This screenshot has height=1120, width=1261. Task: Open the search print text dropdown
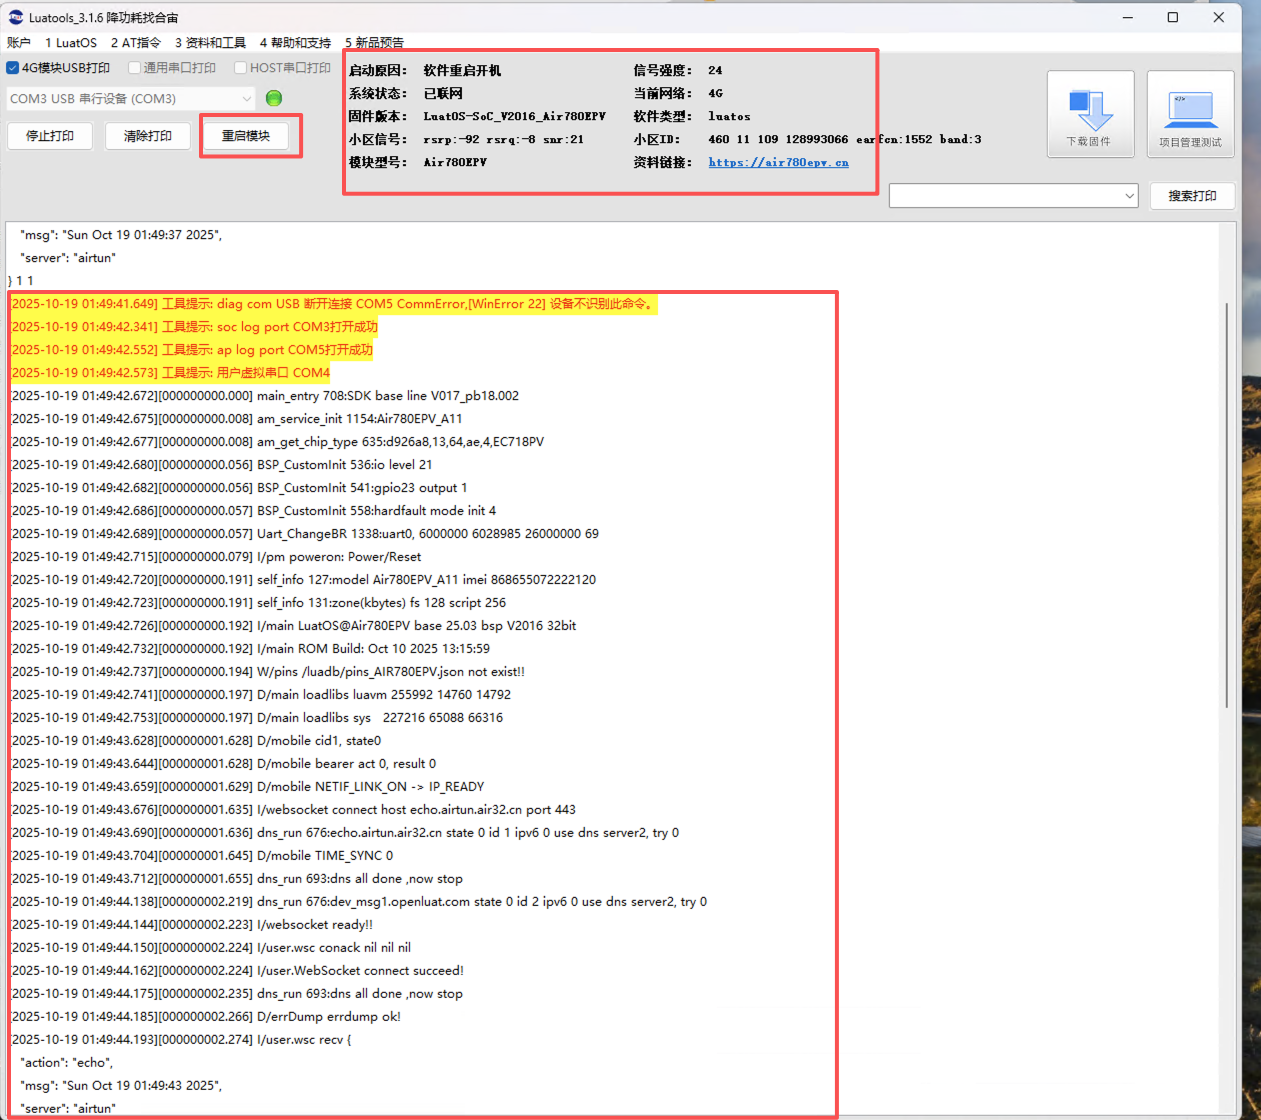[x=1013, y=196]
